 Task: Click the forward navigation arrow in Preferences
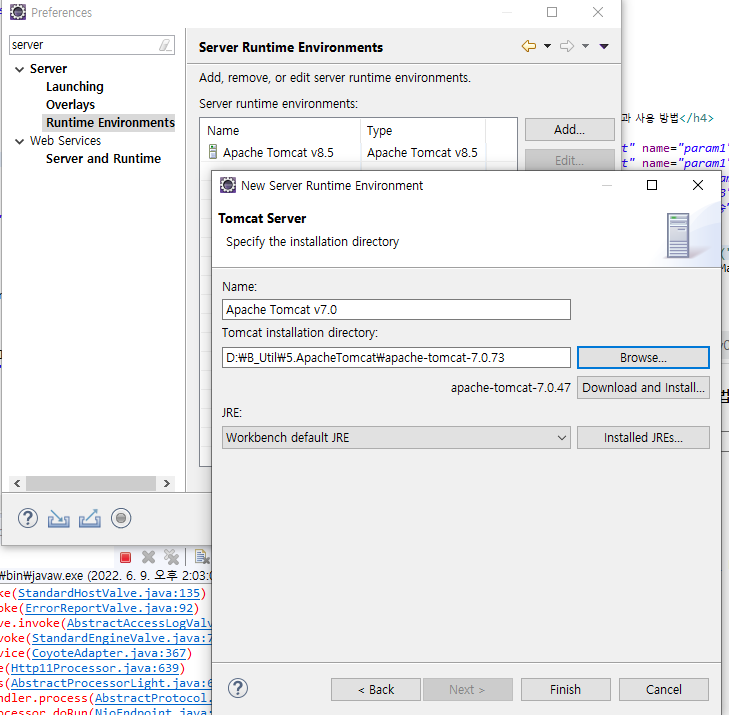click(x=567, y=46)
